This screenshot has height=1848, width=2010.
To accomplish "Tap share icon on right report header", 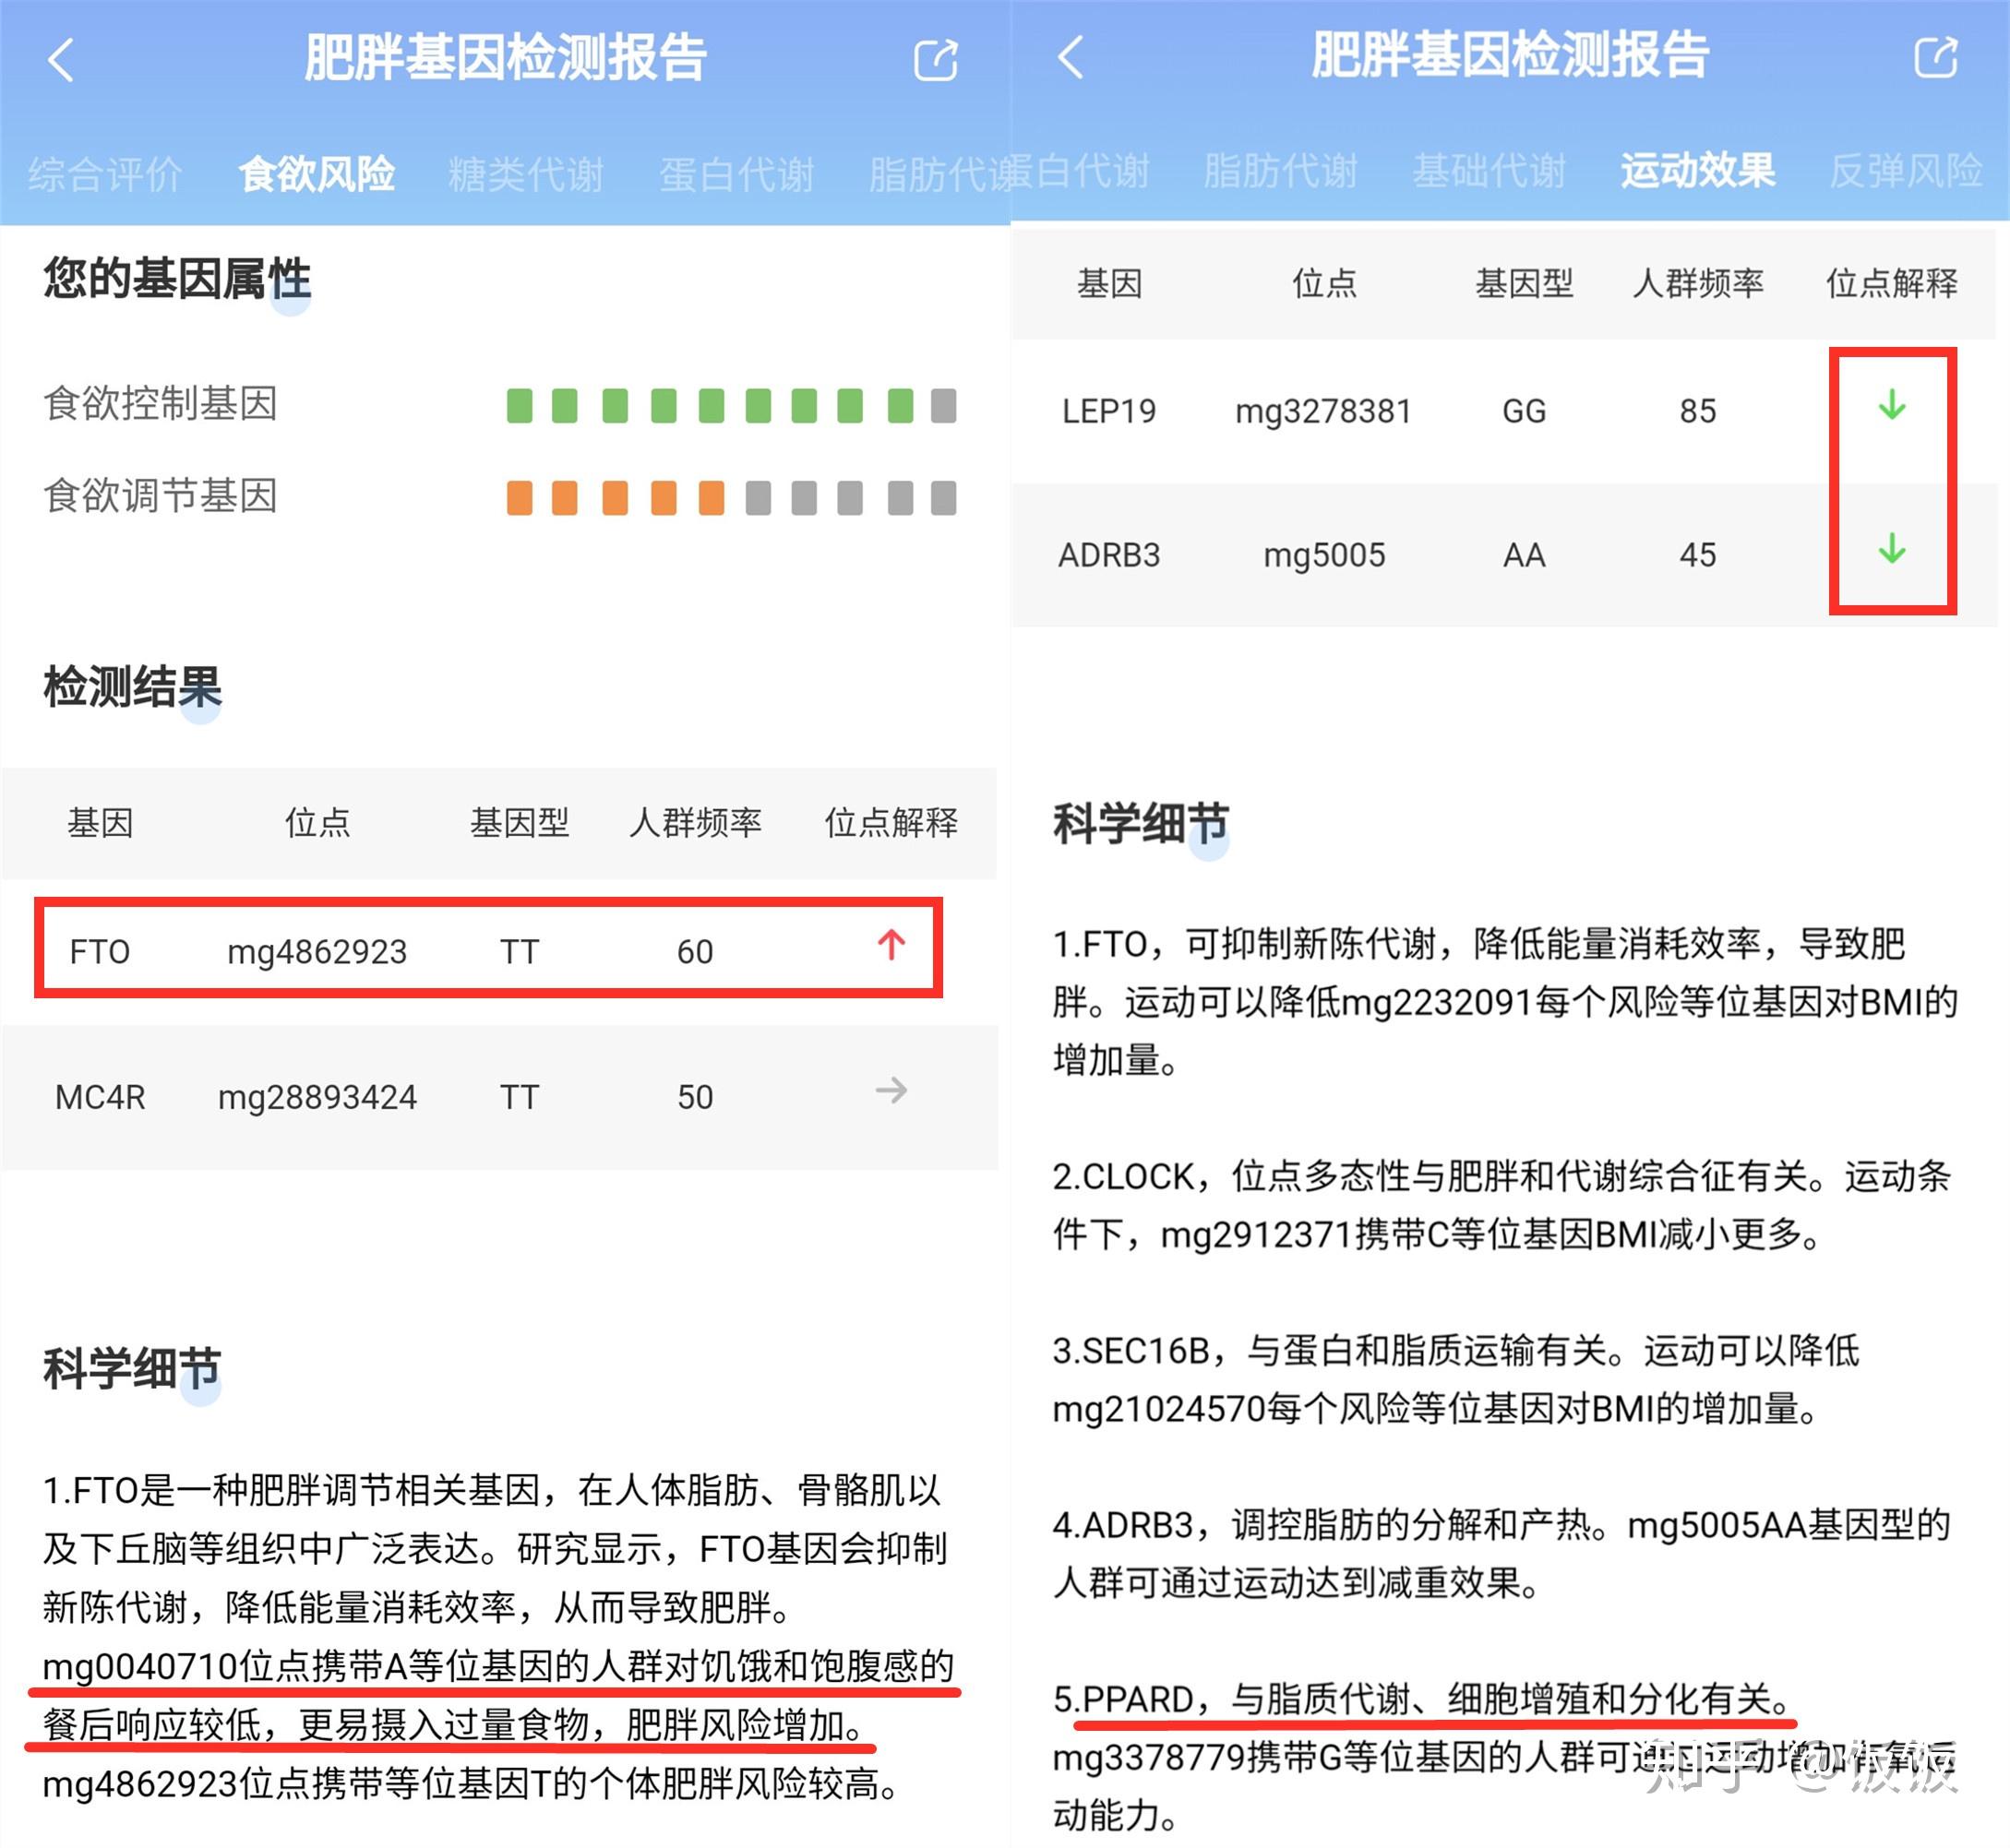I will (x=1936, y=57).
